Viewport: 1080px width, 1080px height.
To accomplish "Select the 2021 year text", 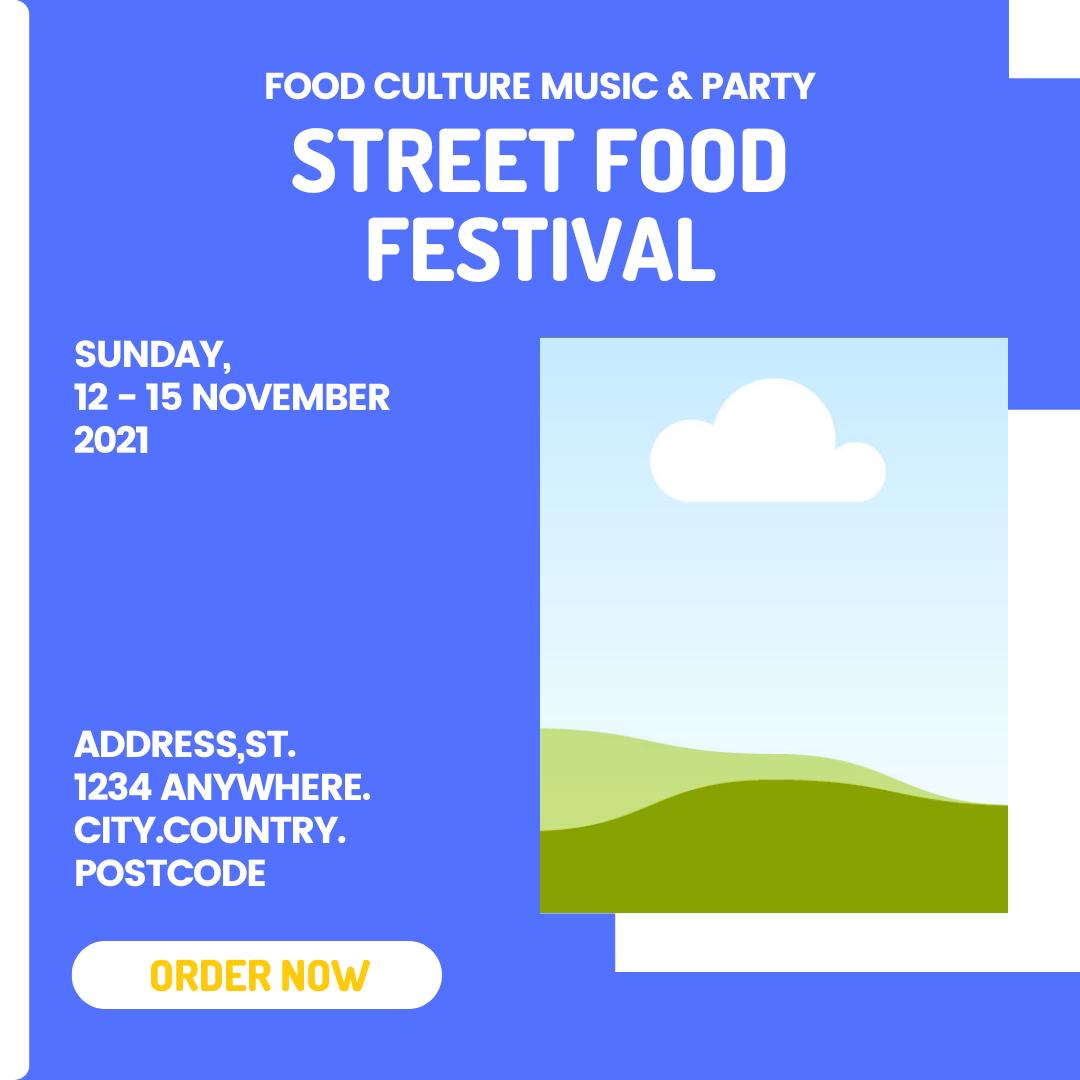I will pos(111,441).
